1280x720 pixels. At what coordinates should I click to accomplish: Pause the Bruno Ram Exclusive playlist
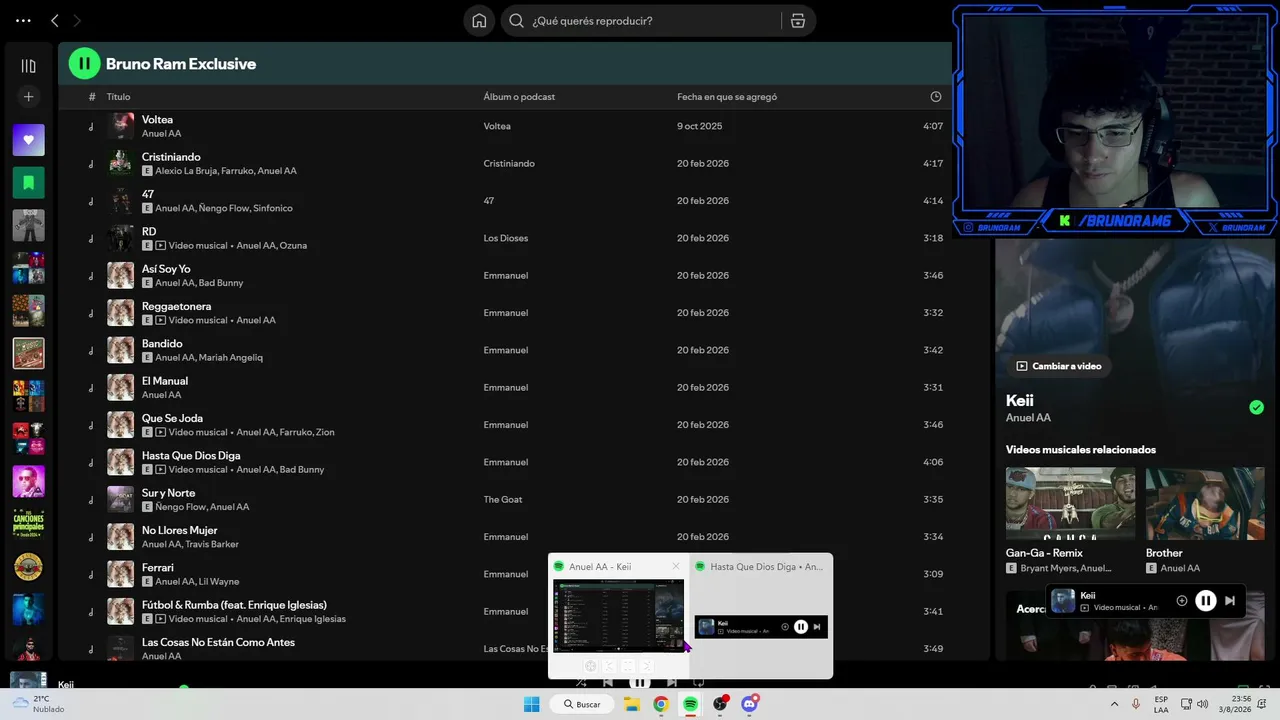84,63
